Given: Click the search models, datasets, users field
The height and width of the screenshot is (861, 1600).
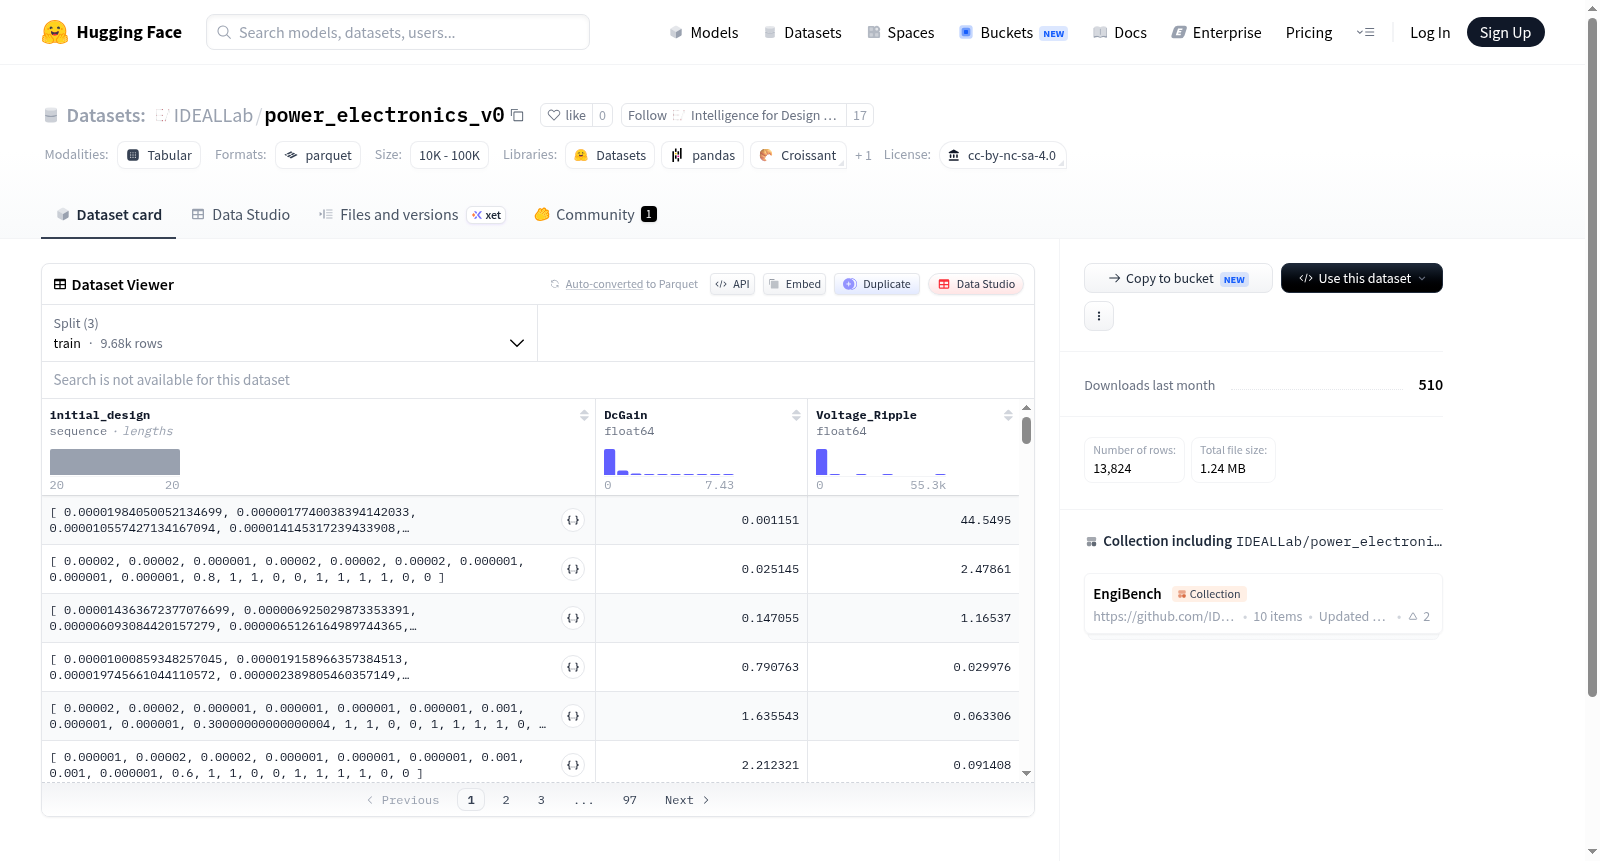Looking at the screenshot, I should point(398,32).
